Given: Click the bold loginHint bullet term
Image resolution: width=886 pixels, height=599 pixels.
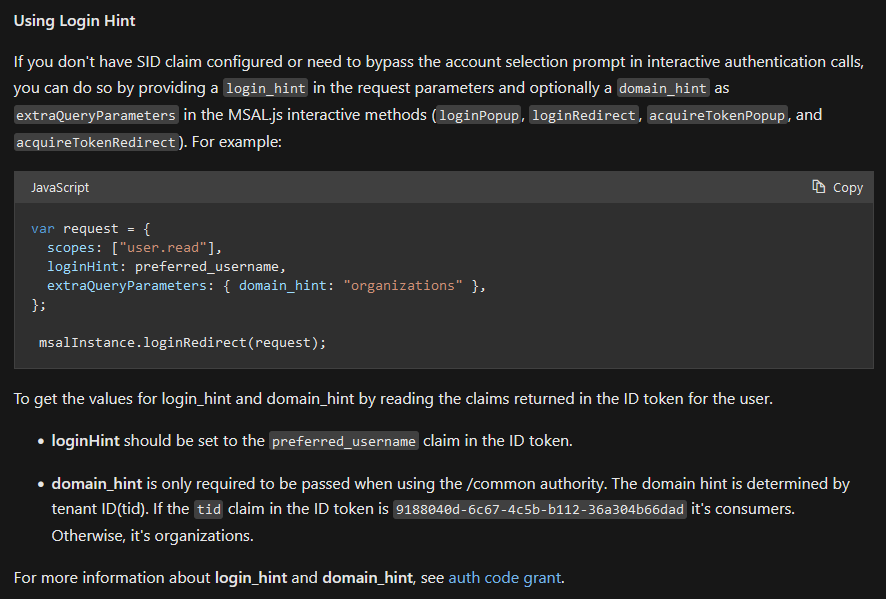Looking at the screenshot, I should coord(85,441).
